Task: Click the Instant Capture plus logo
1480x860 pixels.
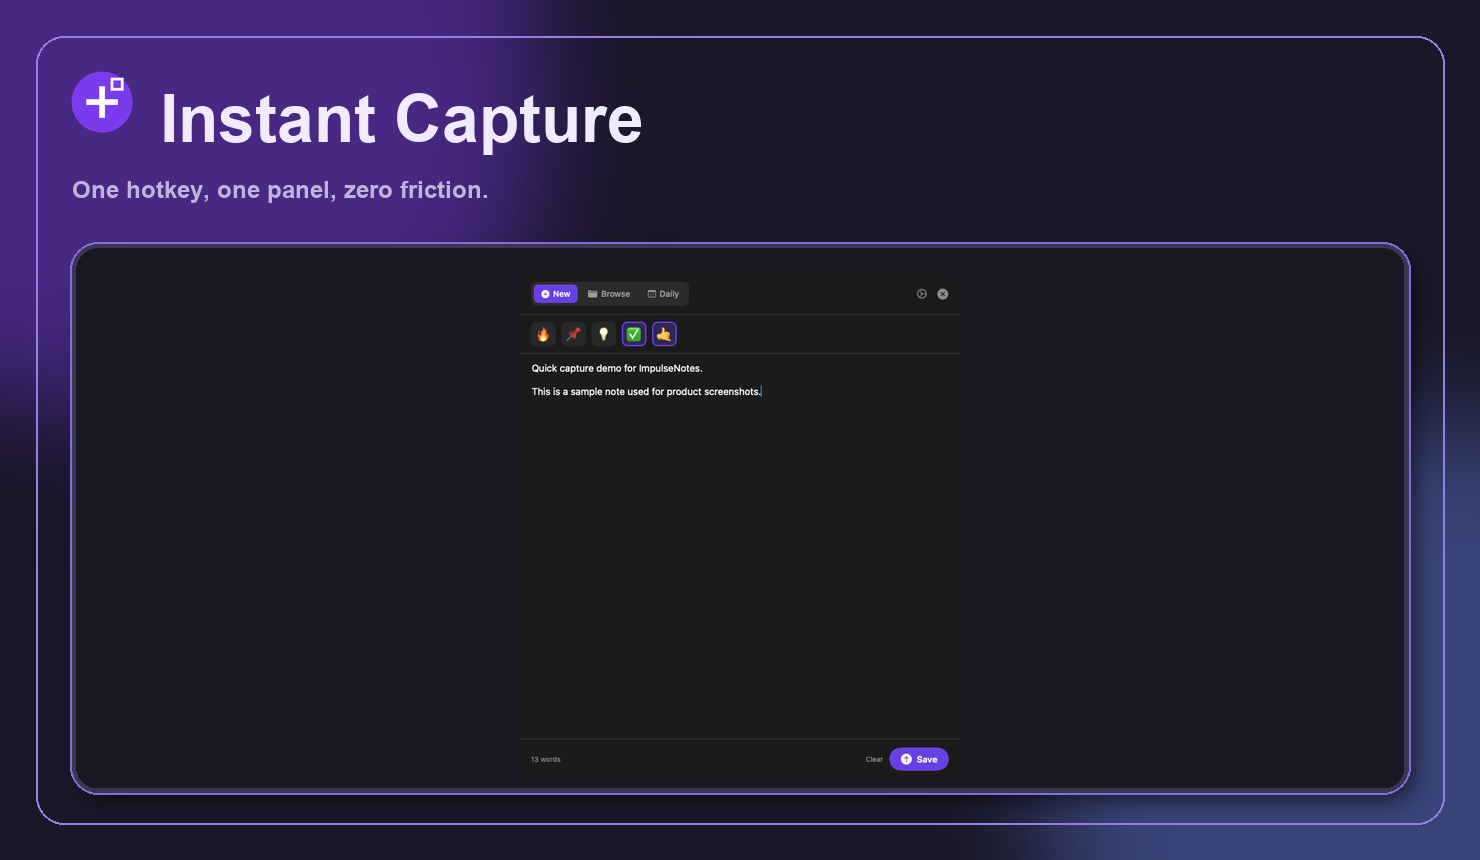Action: (x=102, y=102)
